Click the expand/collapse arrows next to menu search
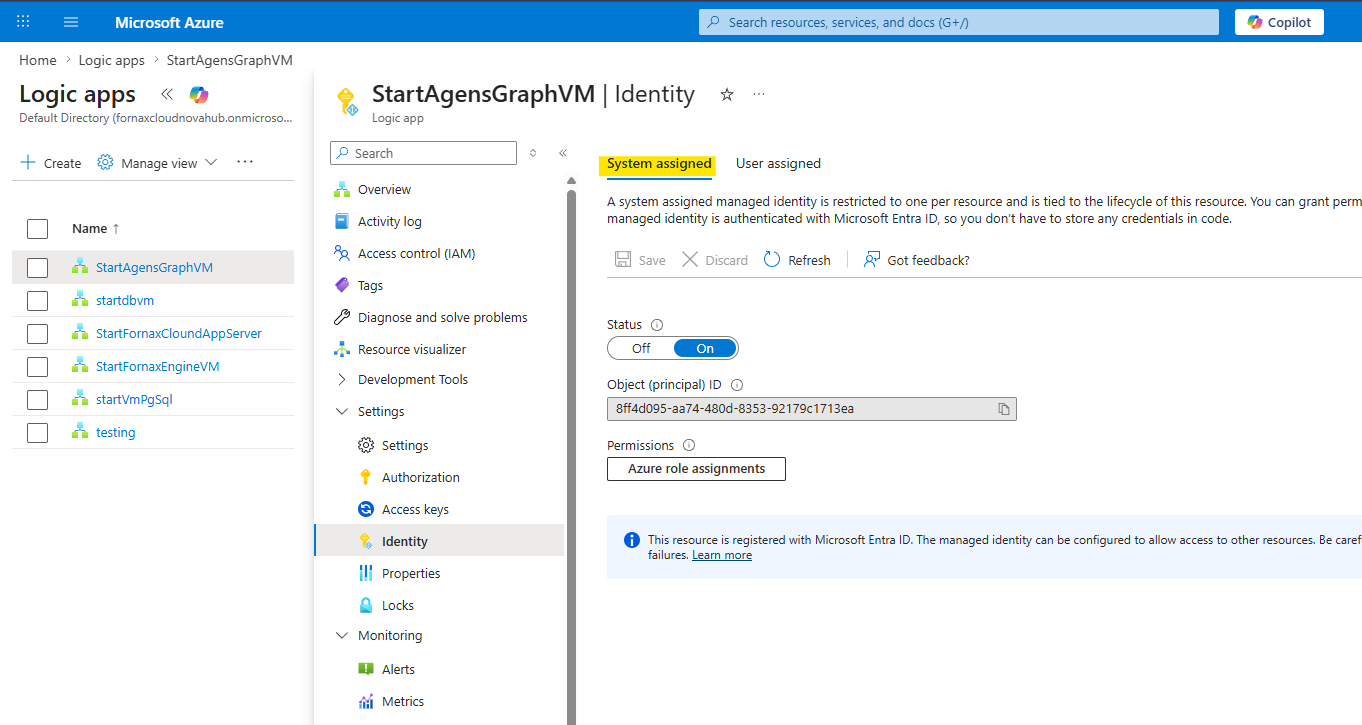 click(x=533, y=153)
